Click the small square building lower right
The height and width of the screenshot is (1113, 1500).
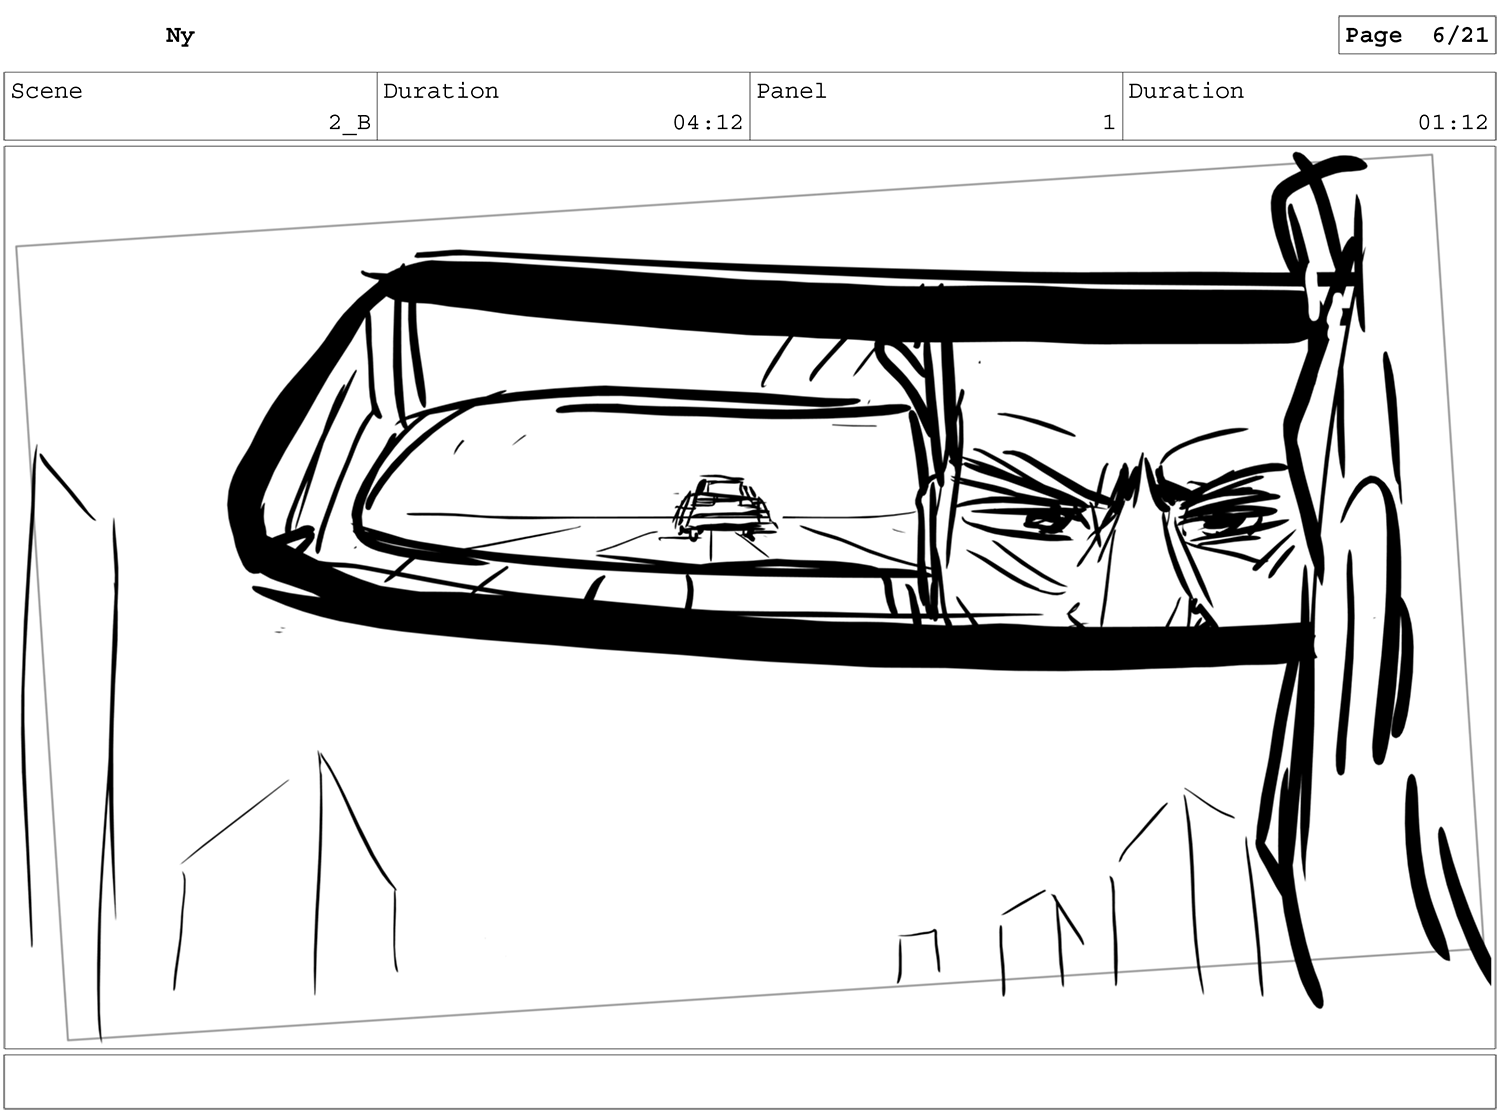click(x=918, y=955)
